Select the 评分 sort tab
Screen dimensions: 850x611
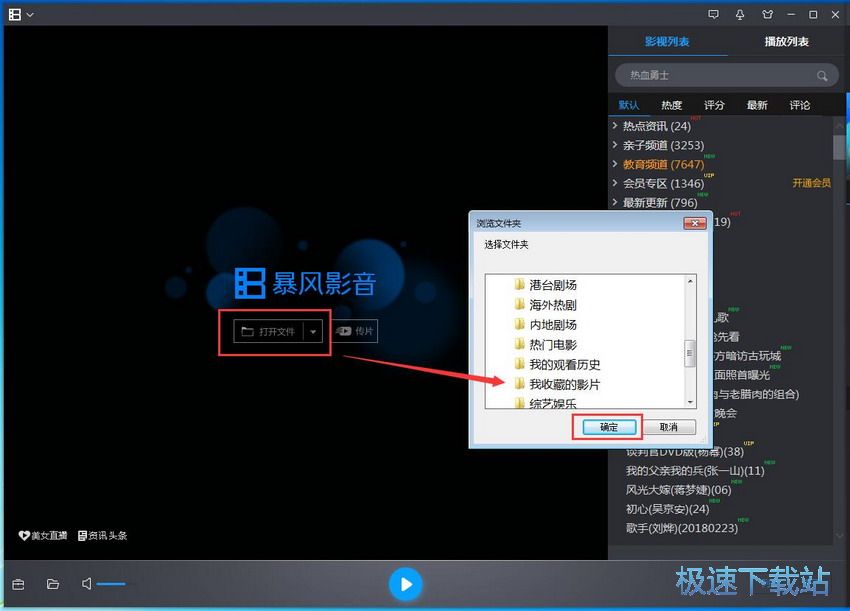[x=714, y=105]
